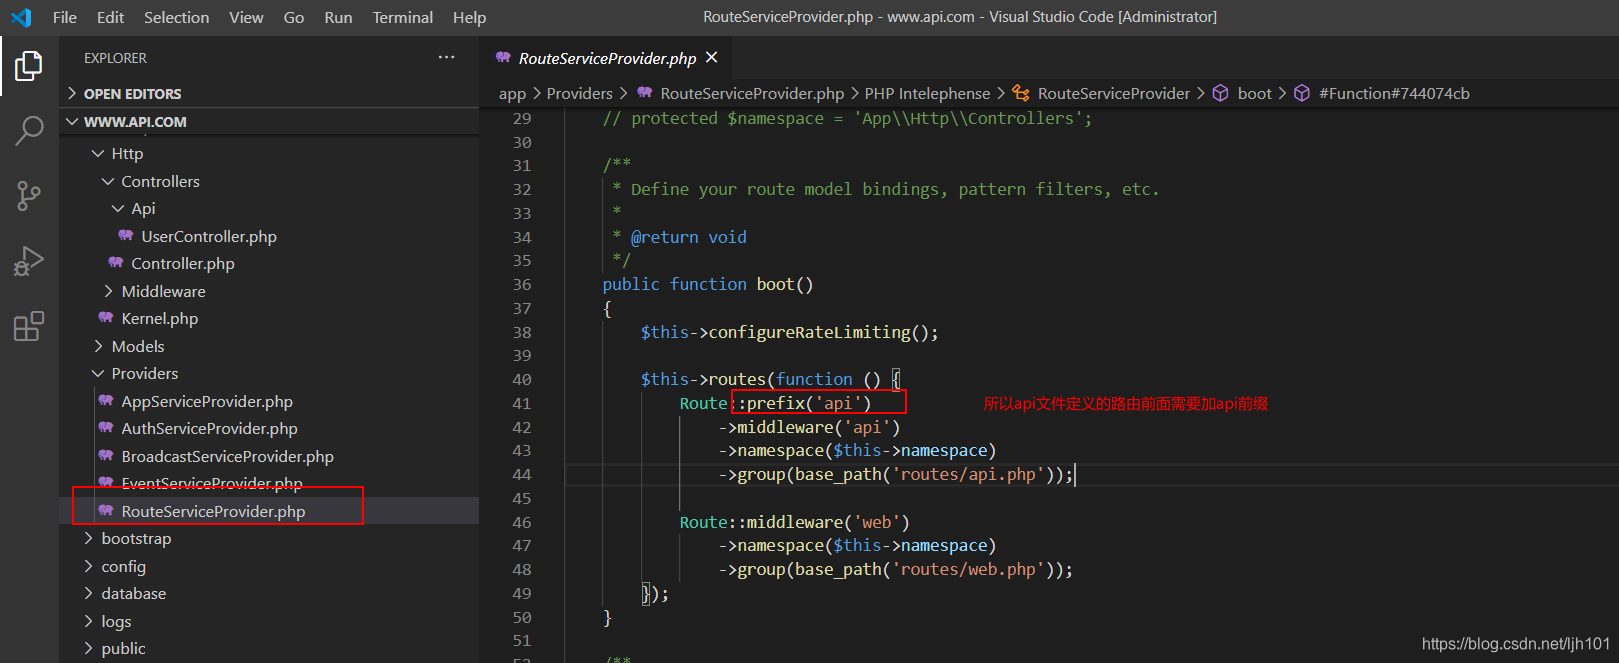Click 'Providers' breadcrumb segment
The height and width of the screenshot is (663, 1619).
[579, 93]
